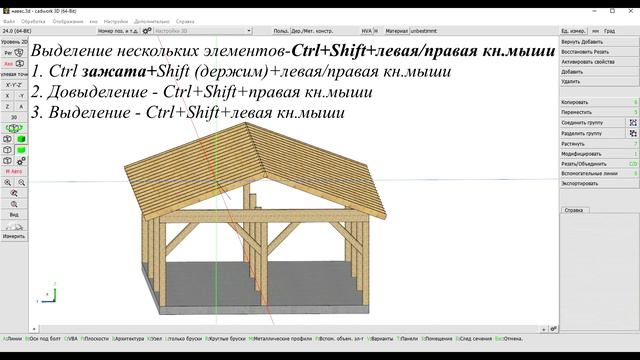
Task: Click gears icon at bottom right of viewport
Action: click(553, 329)
